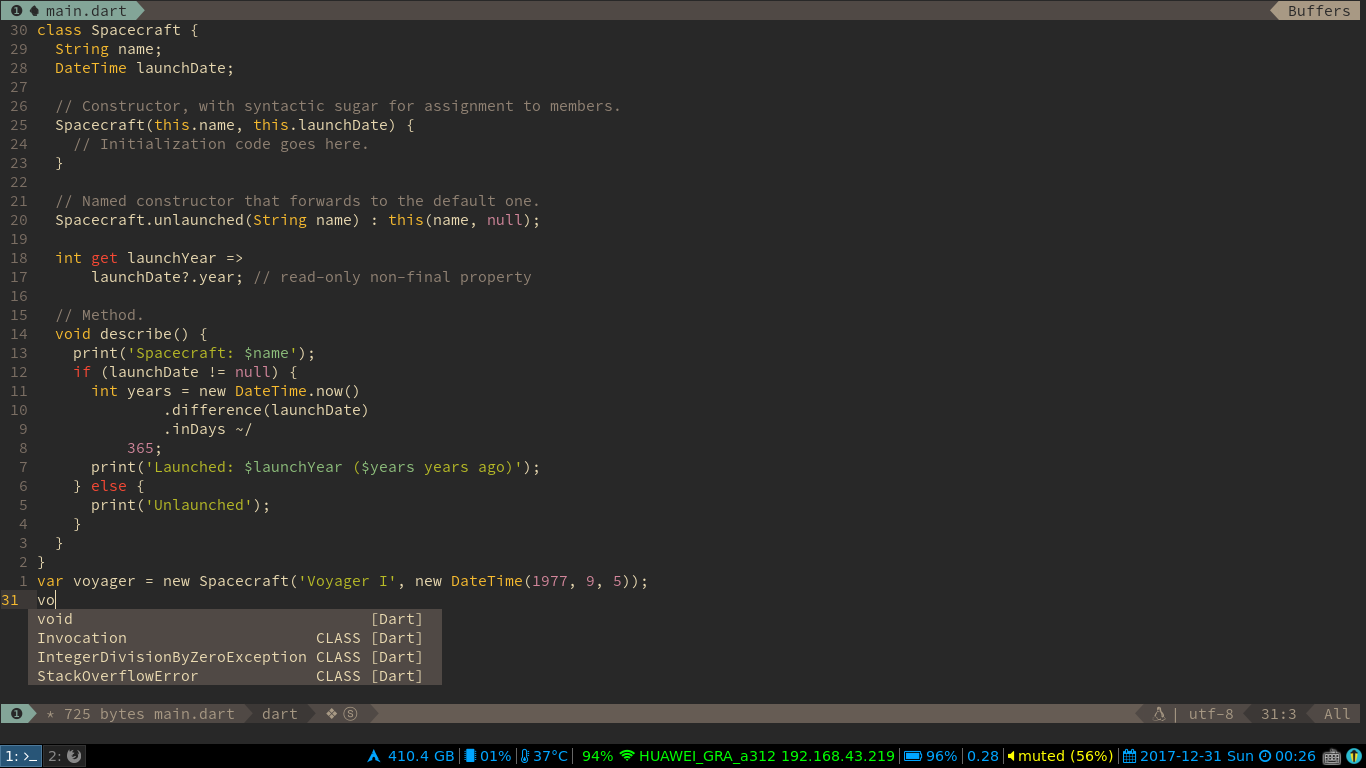Click 'void describe() {' method line
The height and width of the screenshot is (768, 1366).
(131, 334)
